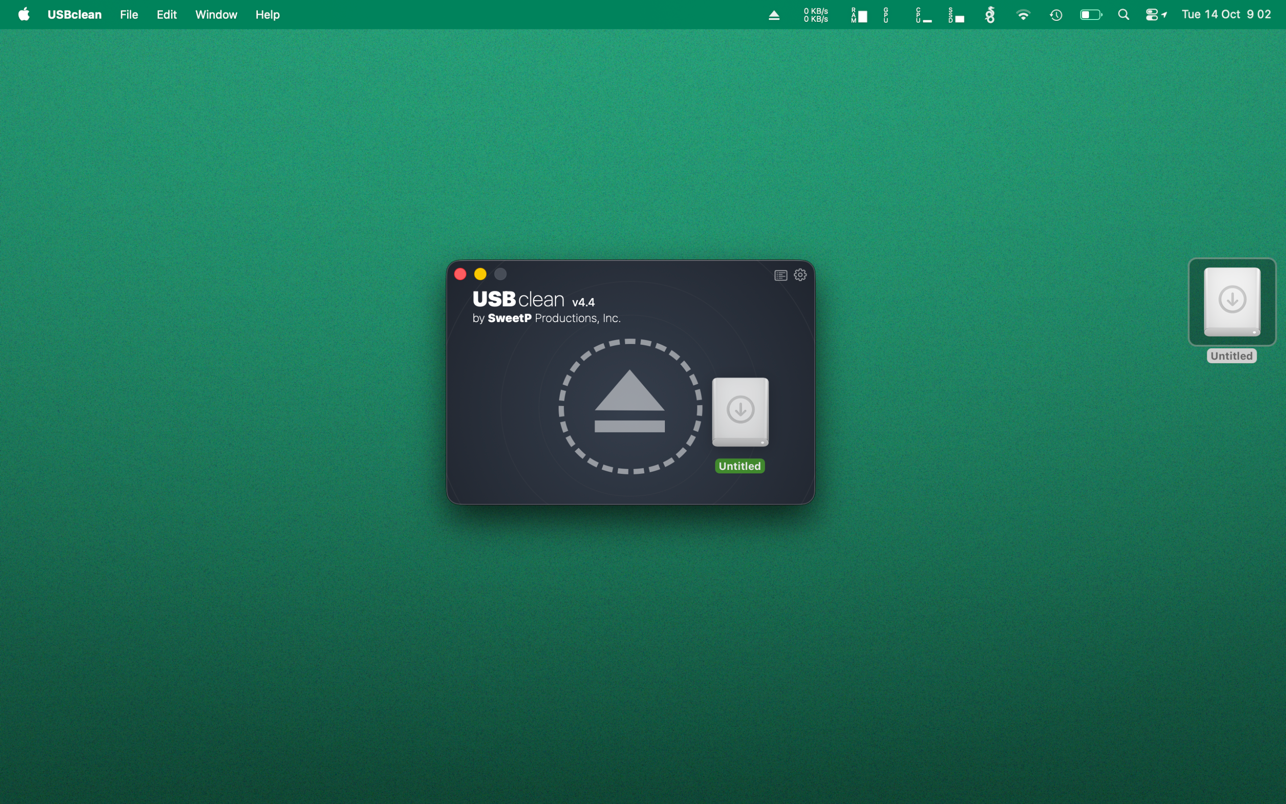The height and width of the screenshot is (804, 1286).
Task: Open Time Machine menu bar icon
Action: (1056, 15)
